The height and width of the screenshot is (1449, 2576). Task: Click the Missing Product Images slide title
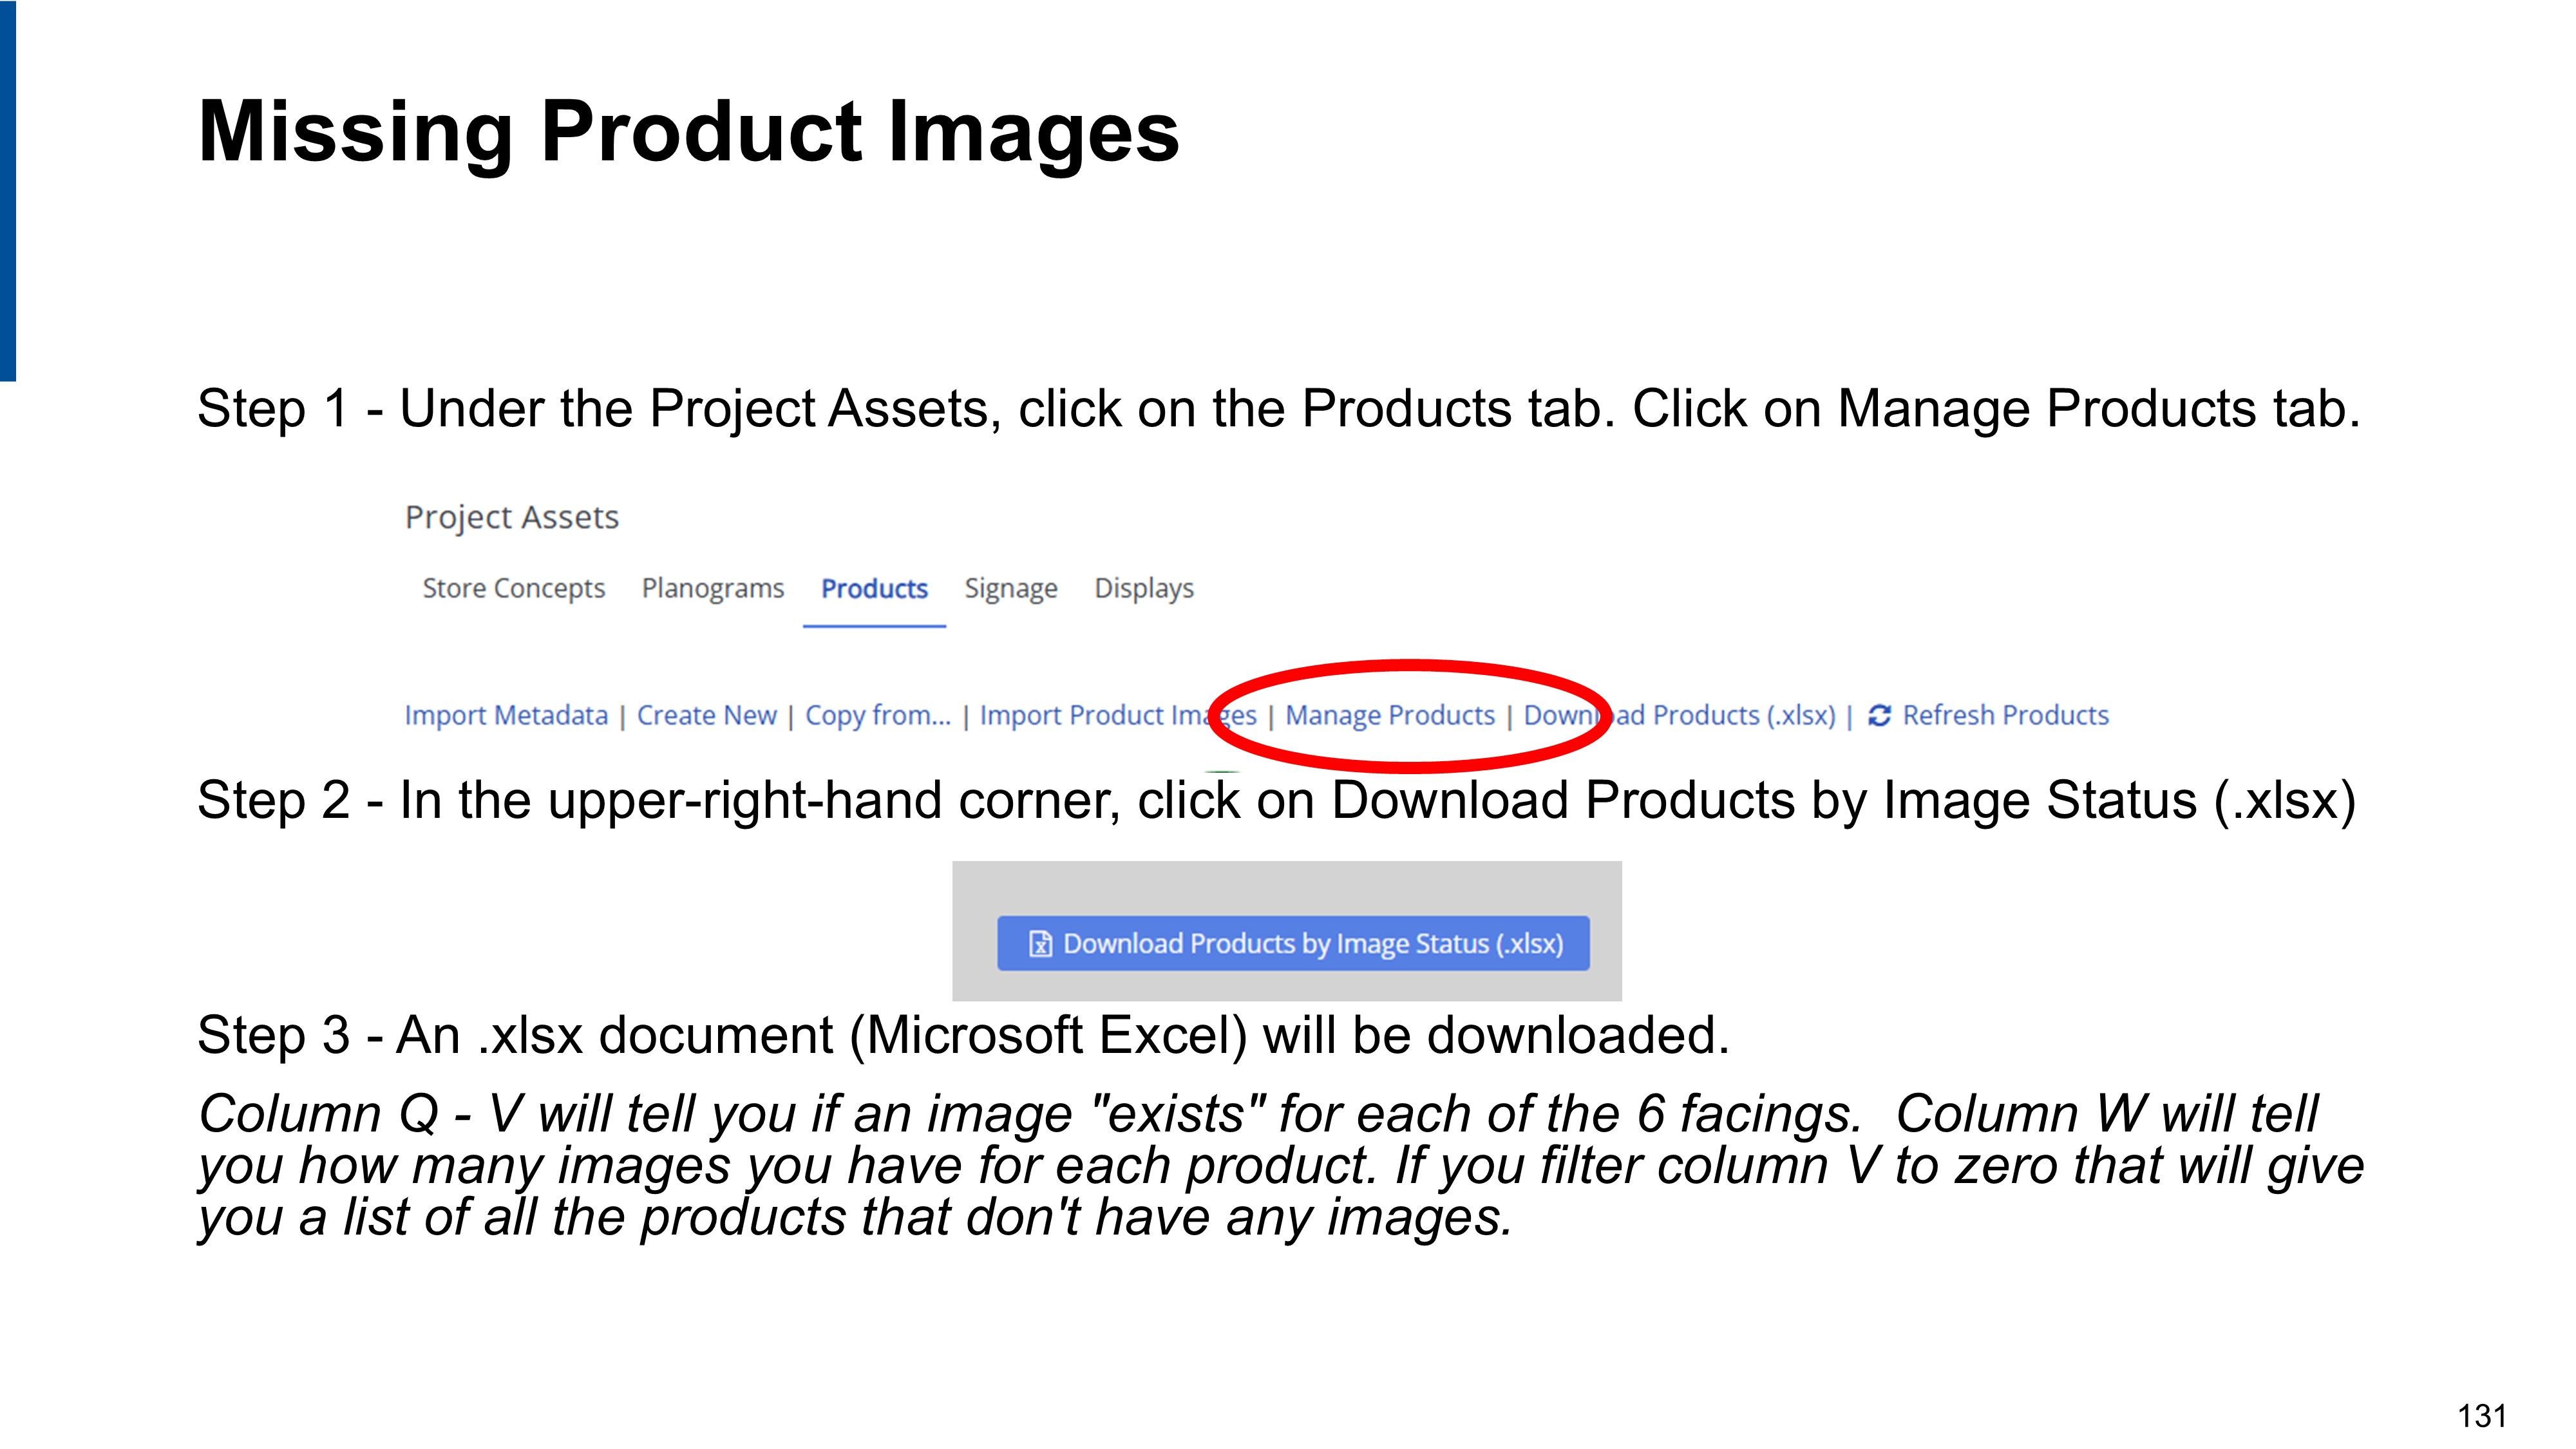coord(688,132)
